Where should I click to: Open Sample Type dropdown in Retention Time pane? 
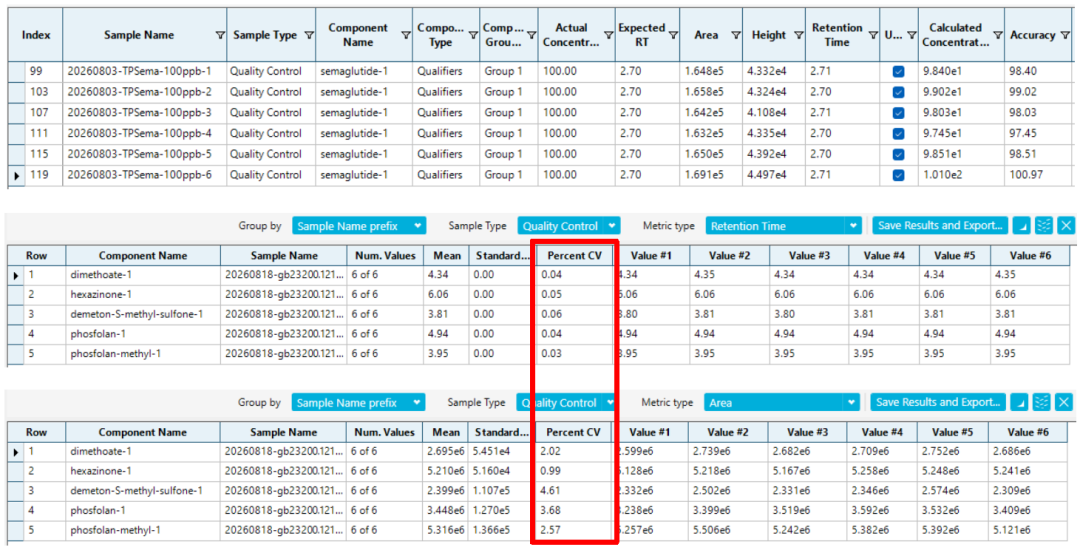click(x=569, y=225)
